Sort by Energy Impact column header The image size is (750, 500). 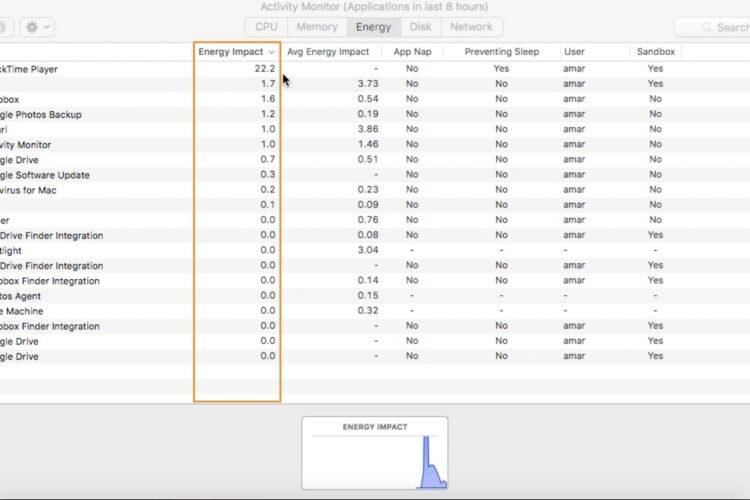point(237,52)
